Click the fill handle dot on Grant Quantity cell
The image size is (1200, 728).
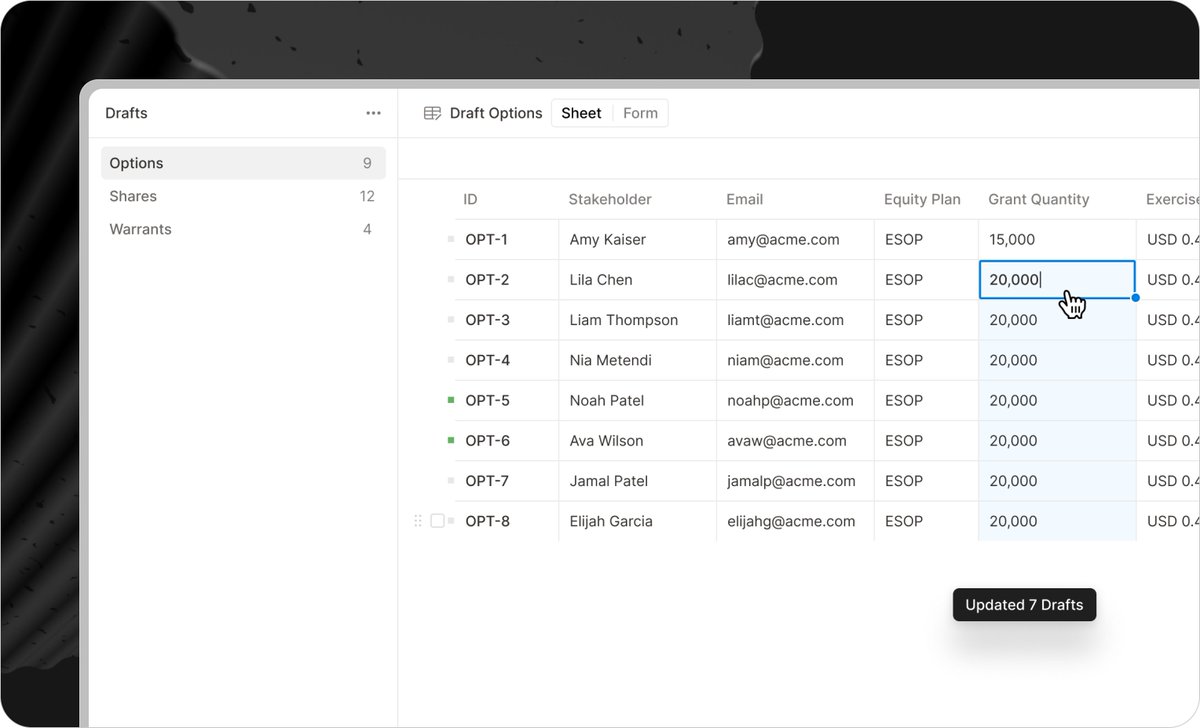click(1135, 298)
